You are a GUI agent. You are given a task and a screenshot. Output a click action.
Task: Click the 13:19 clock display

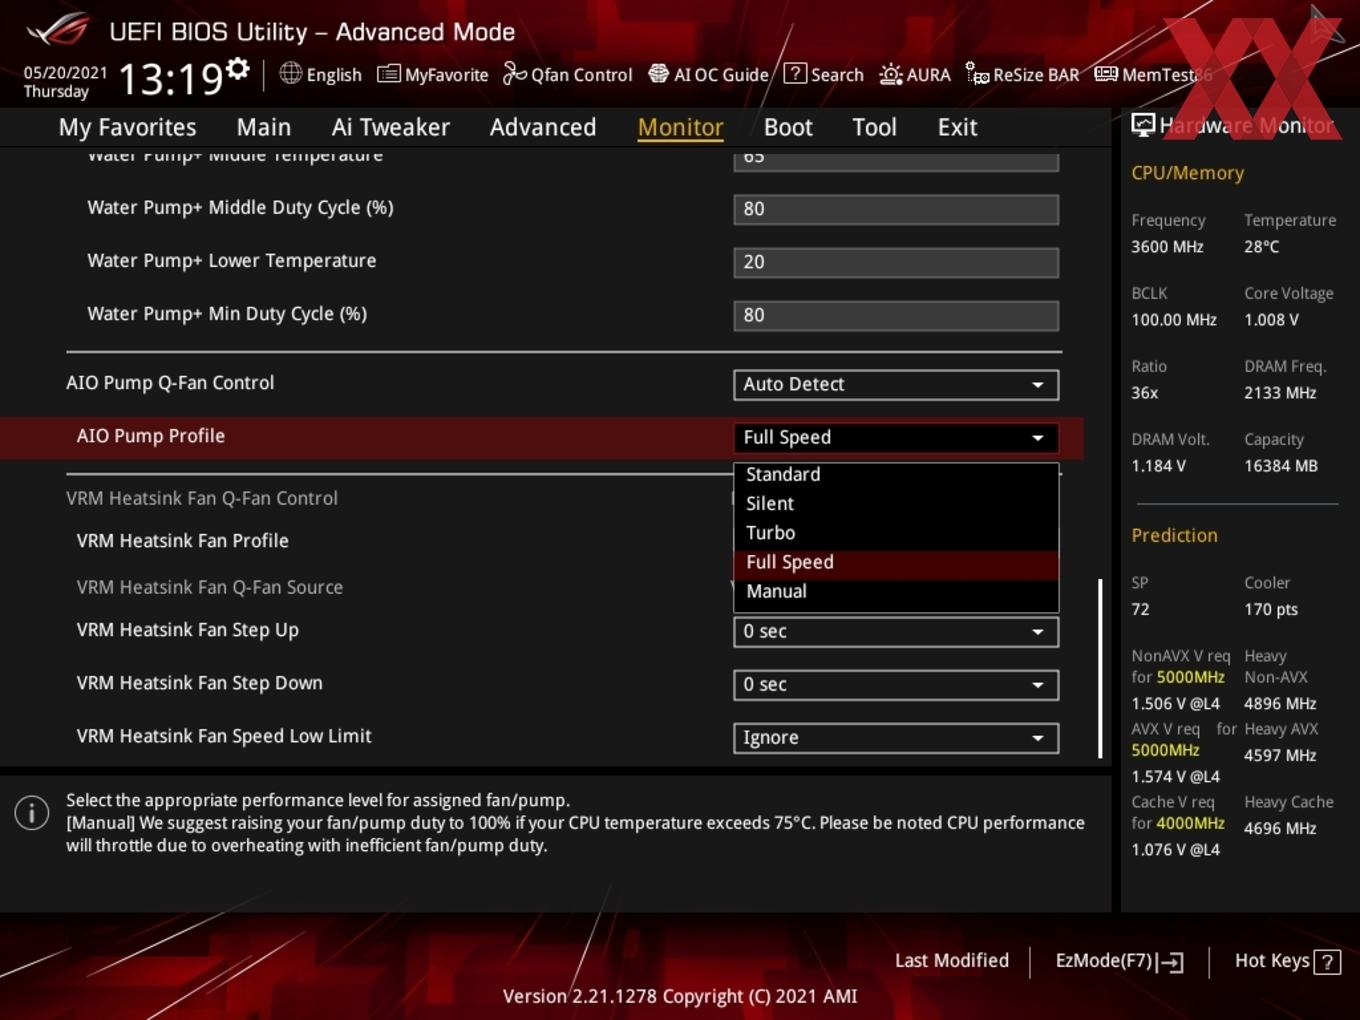tap(171, 78)
